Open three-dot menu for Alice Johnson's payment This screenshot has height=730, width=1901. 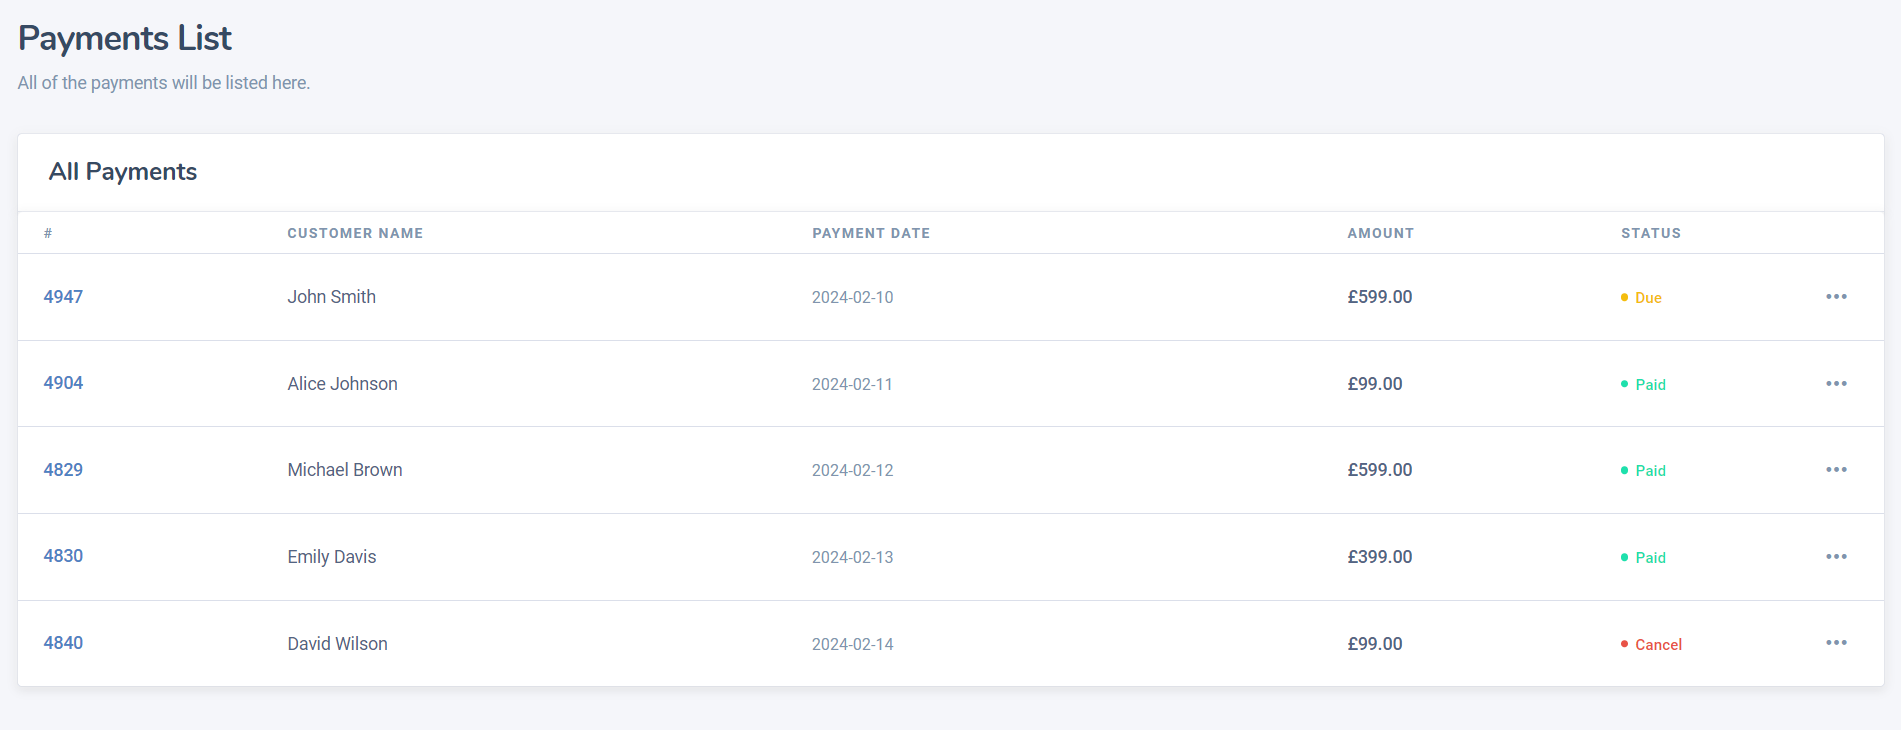[1836, 384]
